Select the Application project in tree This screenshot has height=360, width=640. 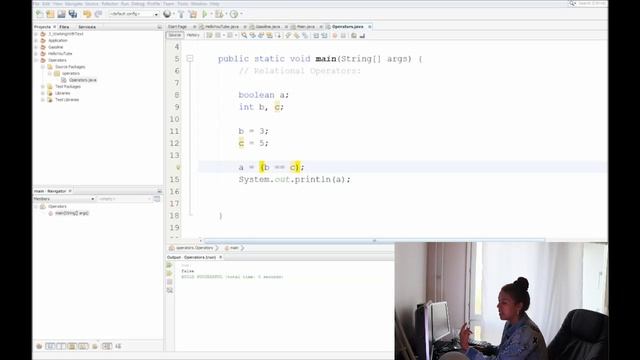pyautogui.click(x=58, y=40)
